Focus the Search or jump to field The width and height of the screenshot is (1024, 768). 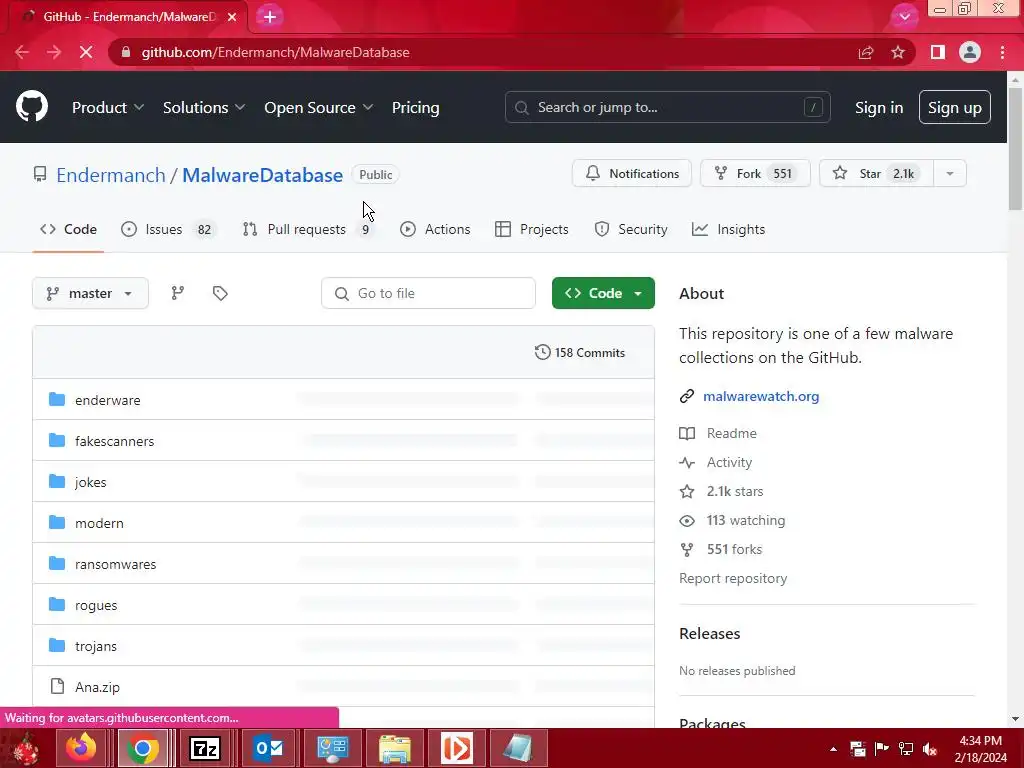click(x=667, y=107)
